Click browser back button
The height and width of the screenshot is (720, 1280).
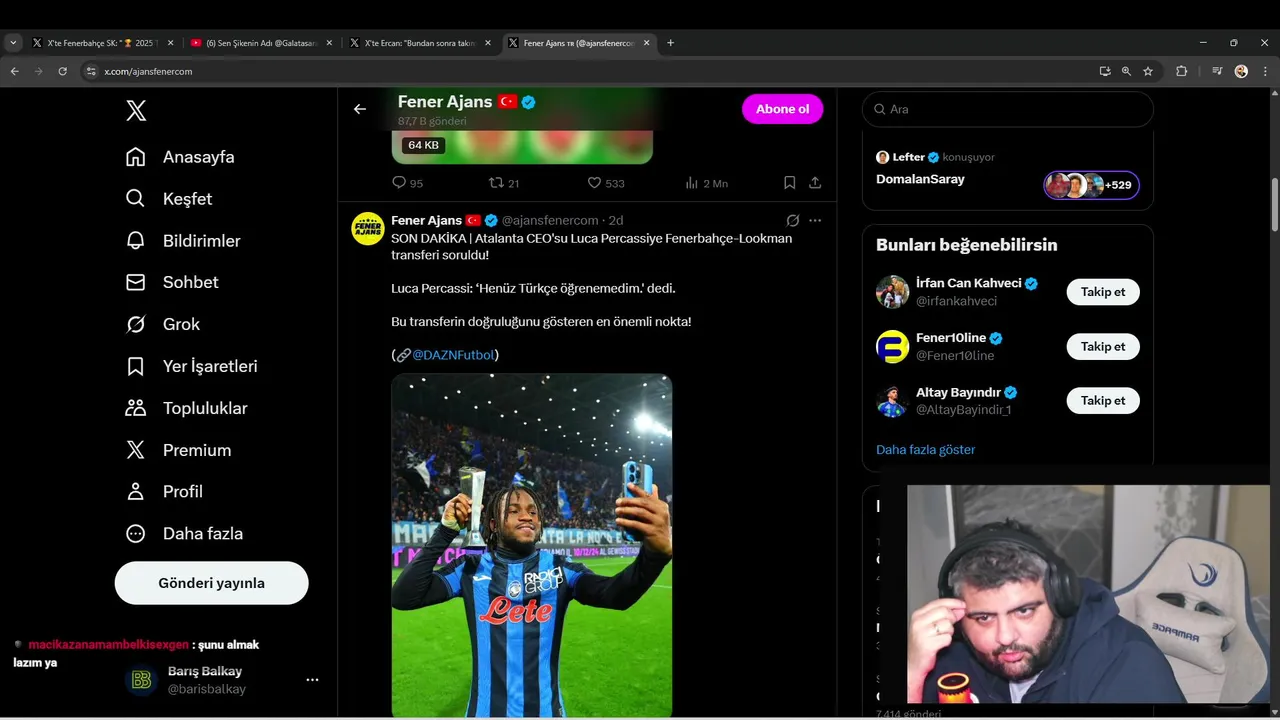click(15, 71)
